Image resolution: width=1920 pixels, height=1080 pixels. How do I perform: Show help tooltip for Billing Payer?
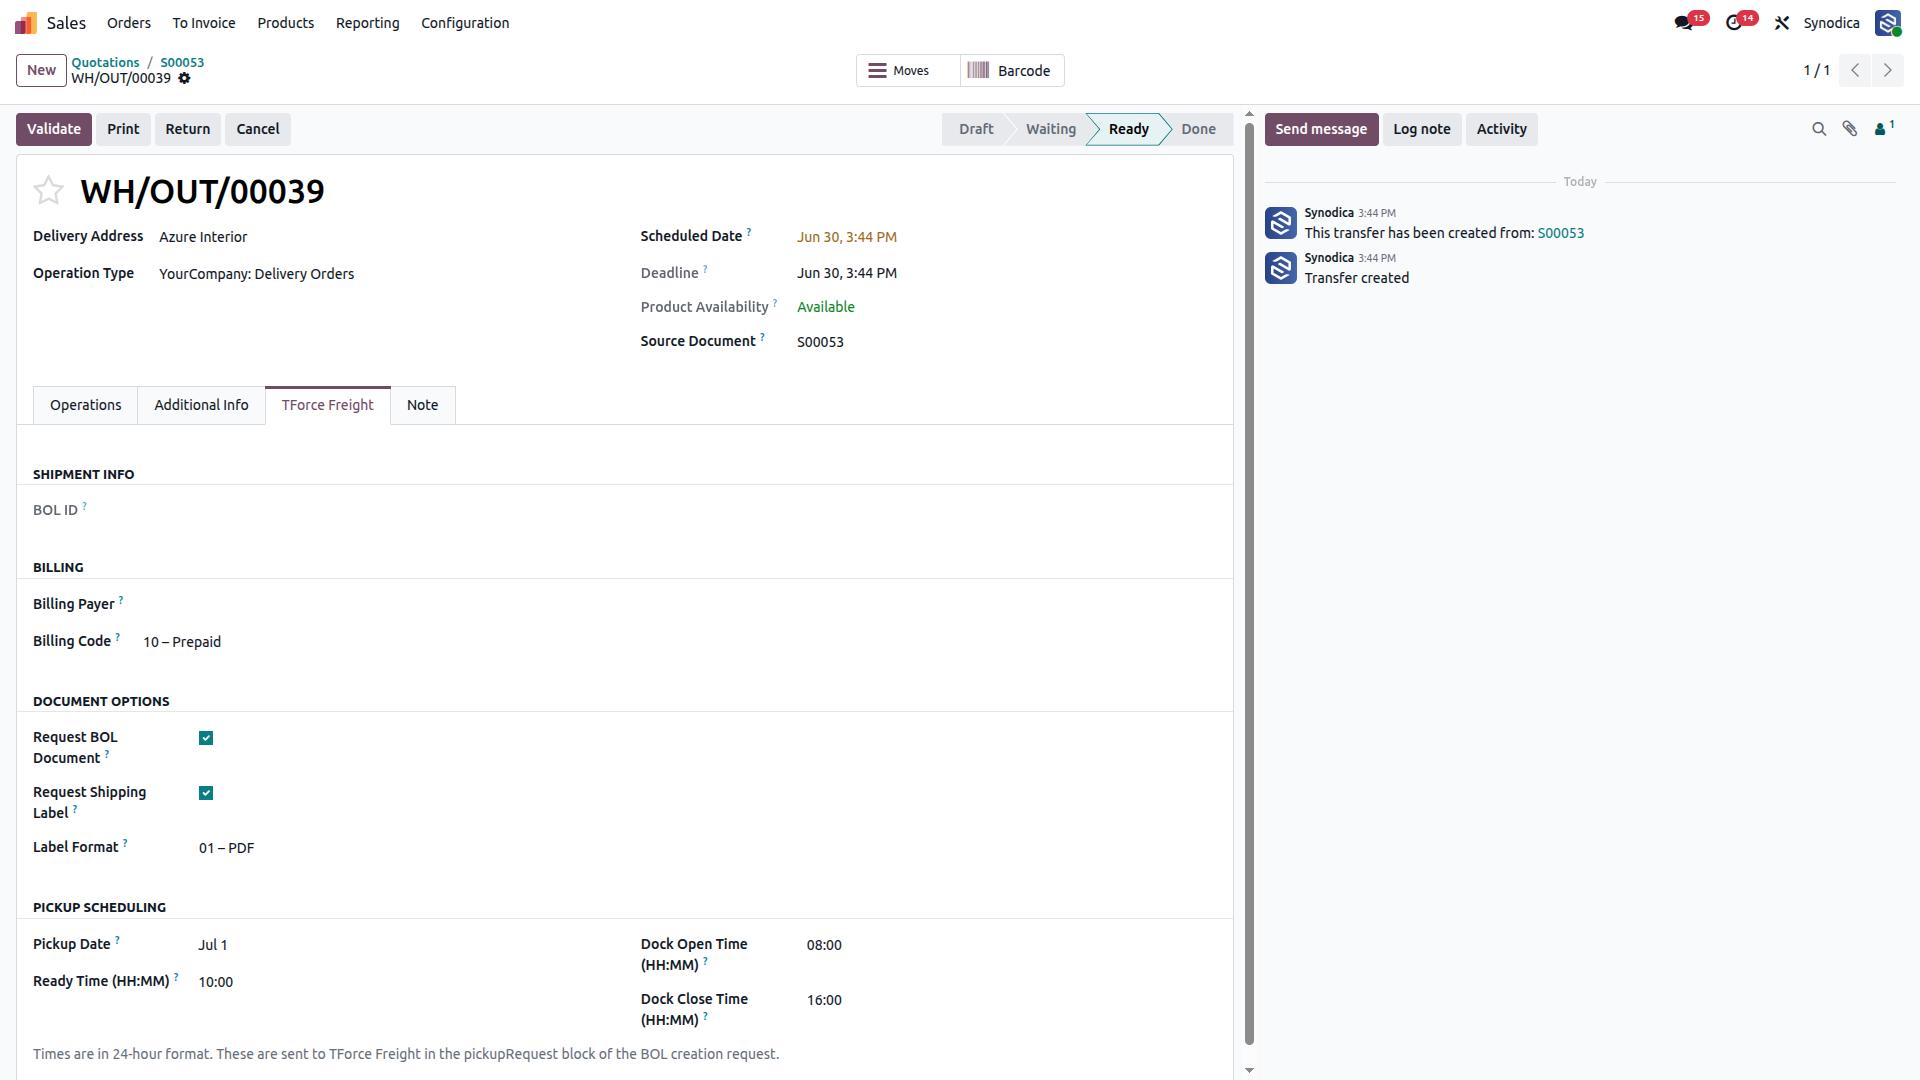[121, 600]
